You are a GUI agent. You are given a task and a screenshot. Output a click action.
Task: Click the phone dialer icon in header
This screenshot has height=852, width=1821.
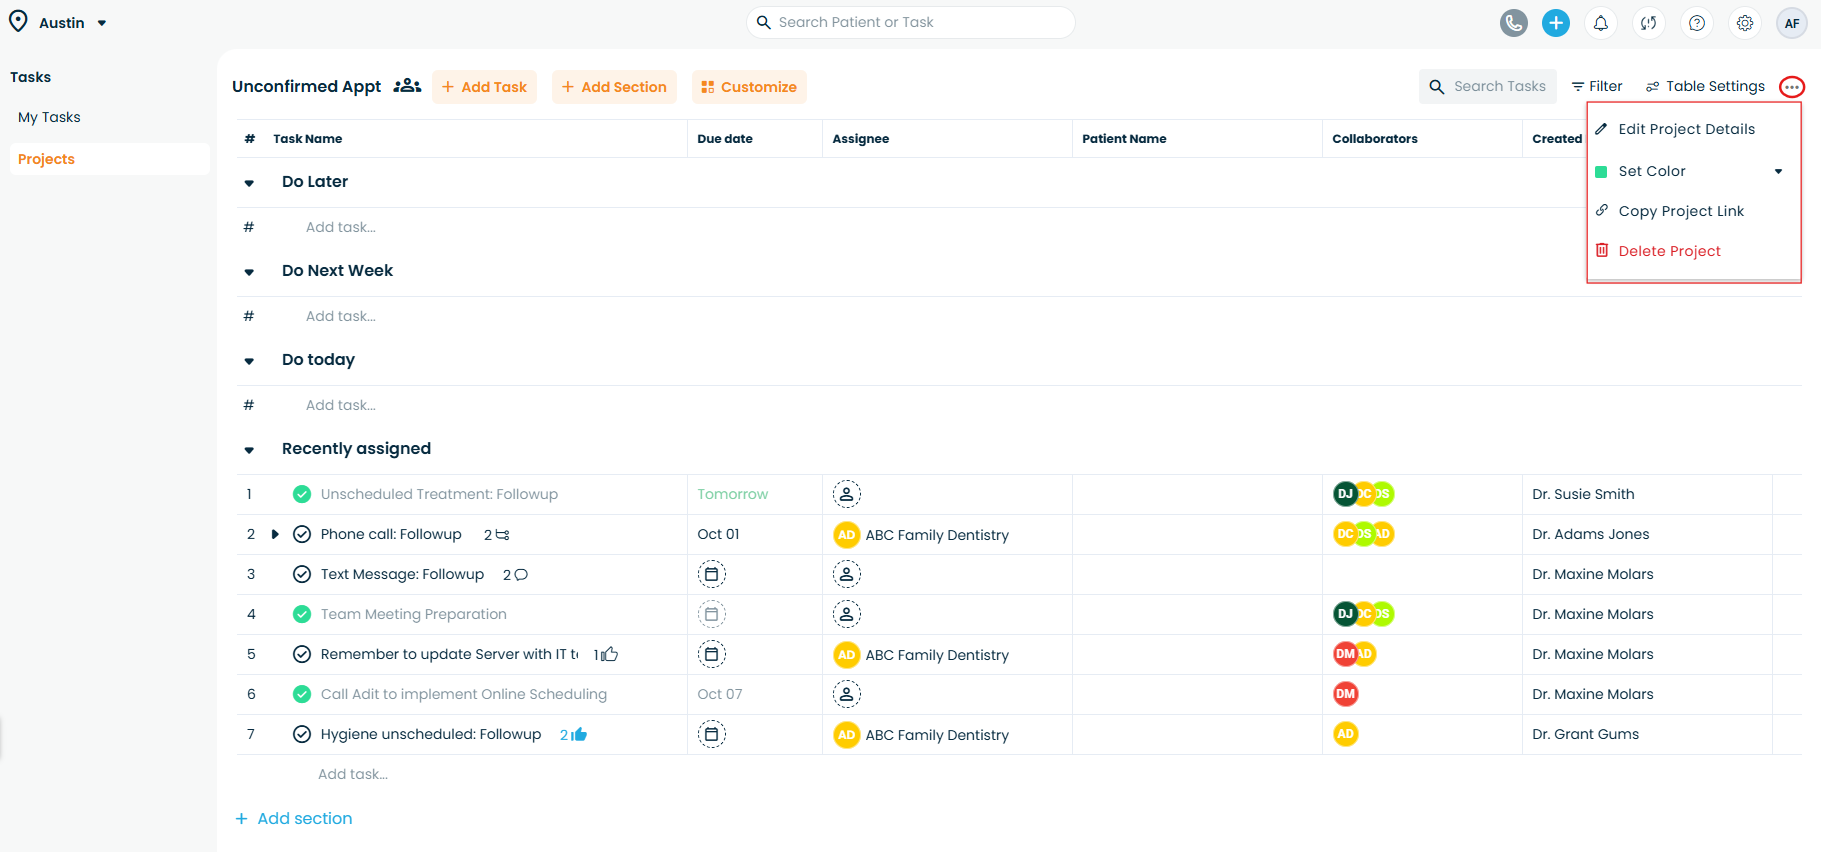(1513, 23)
